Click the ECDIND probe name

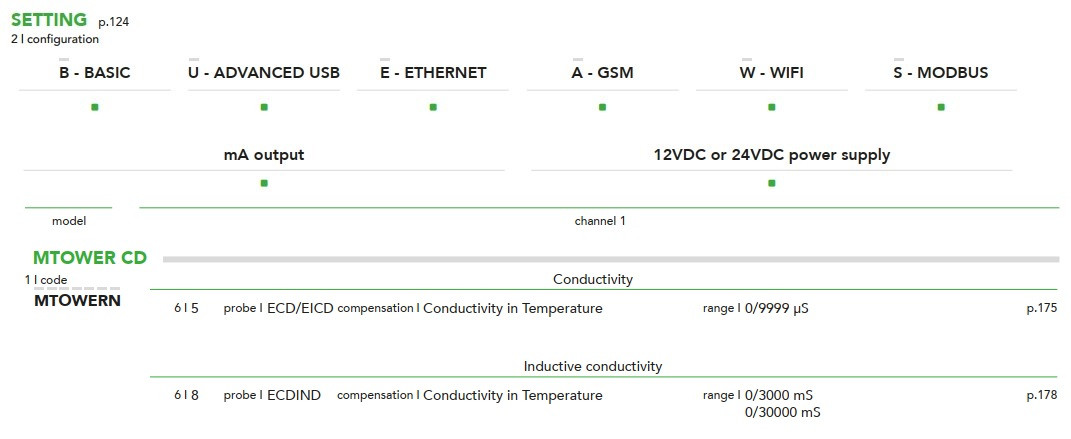point(294,395)
